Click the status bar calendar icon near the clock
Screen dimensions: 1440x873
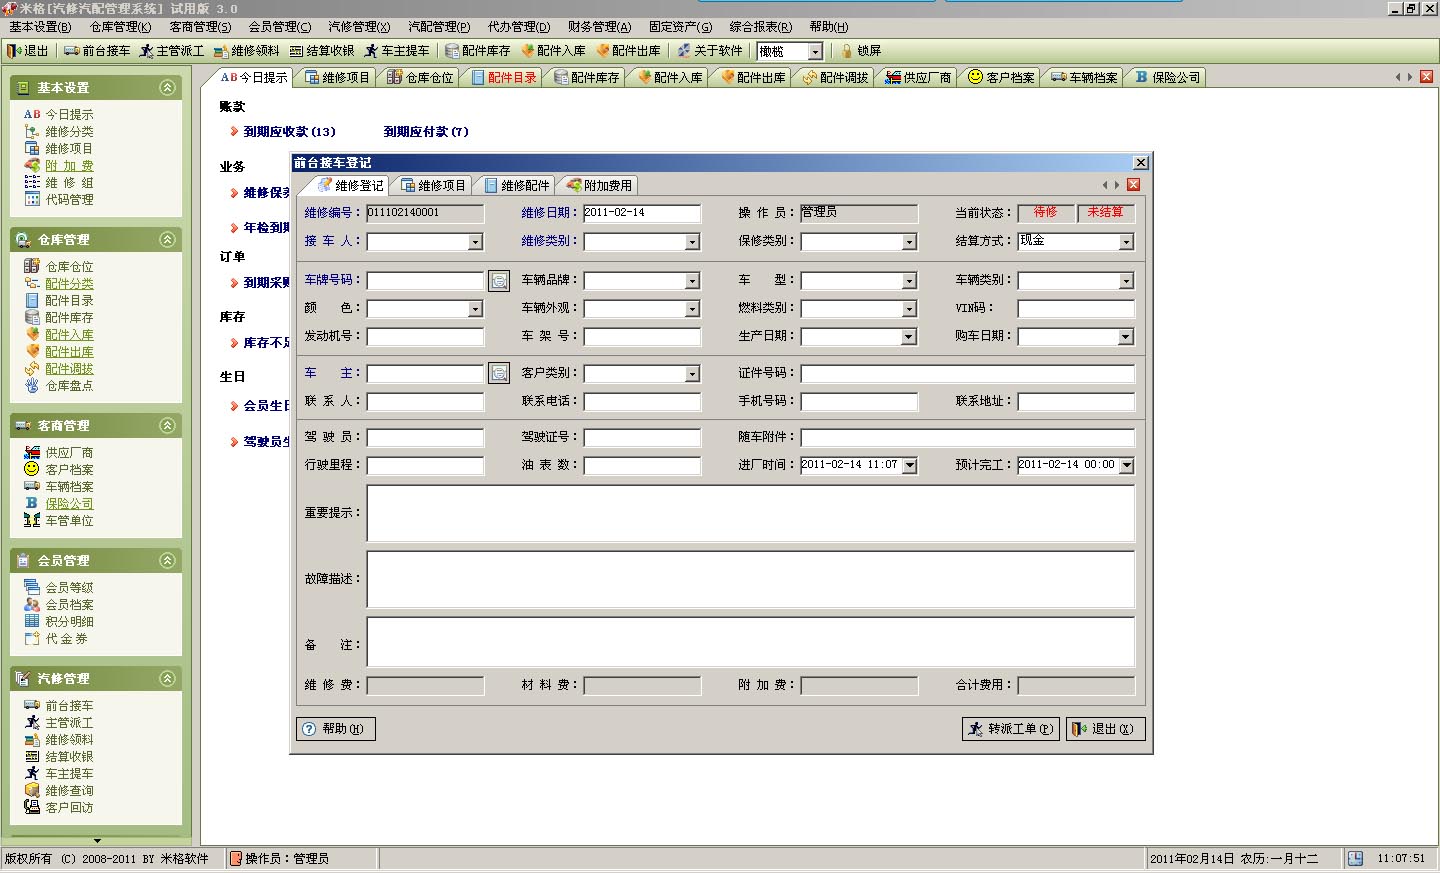click(1355, 858)
